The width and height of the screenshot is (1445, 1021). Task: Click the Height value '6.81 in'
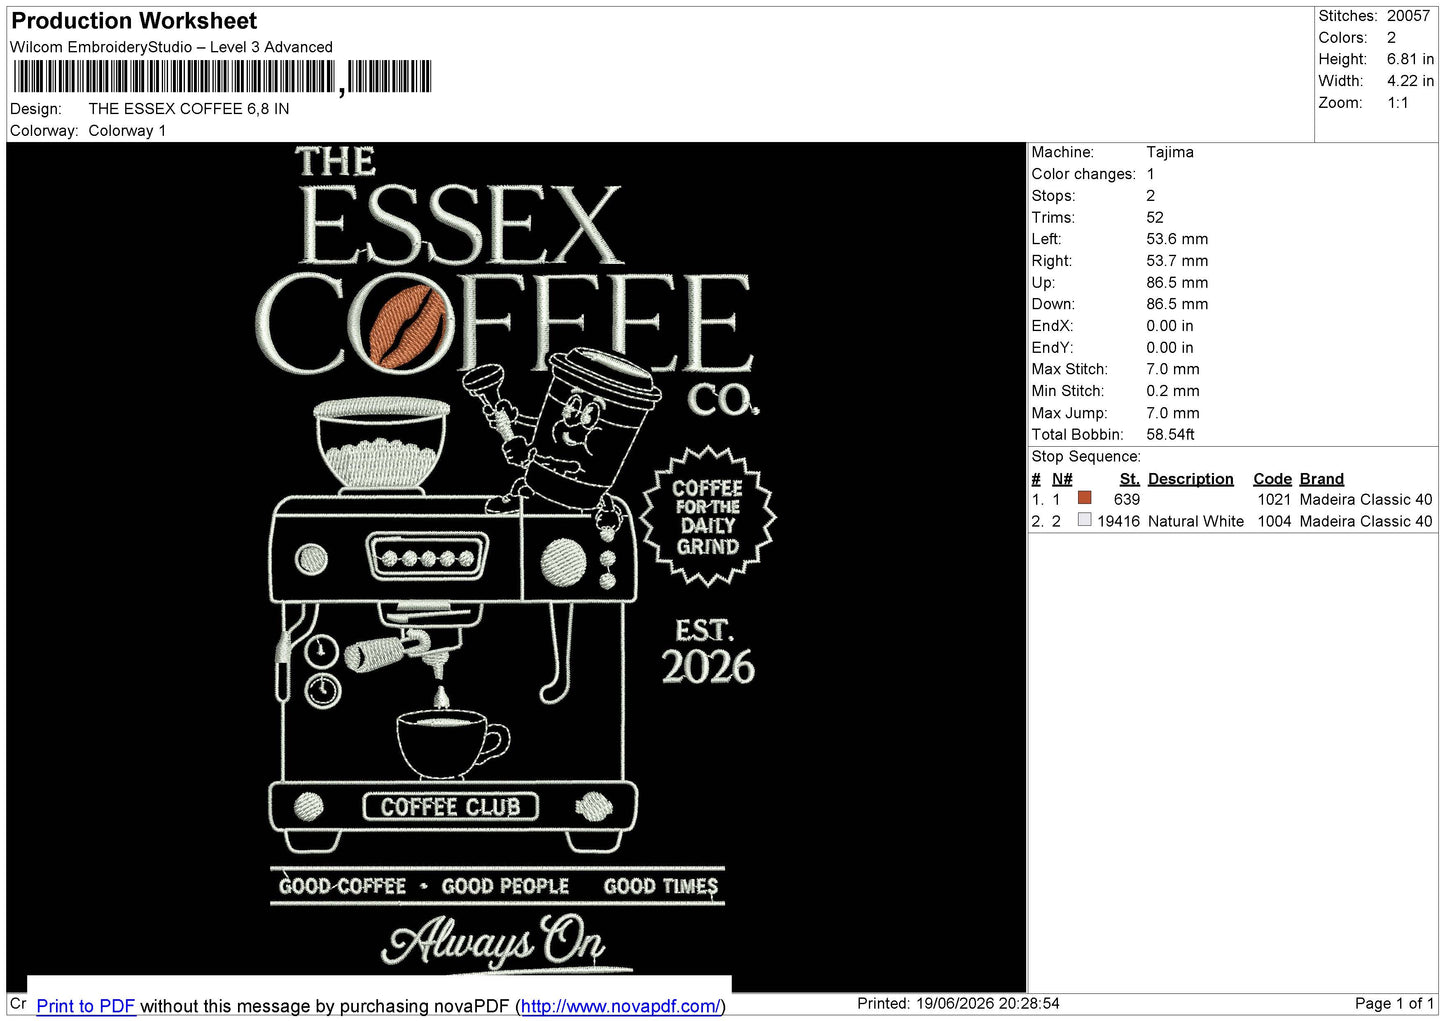pyautogui.click(x=1410, y=59)
